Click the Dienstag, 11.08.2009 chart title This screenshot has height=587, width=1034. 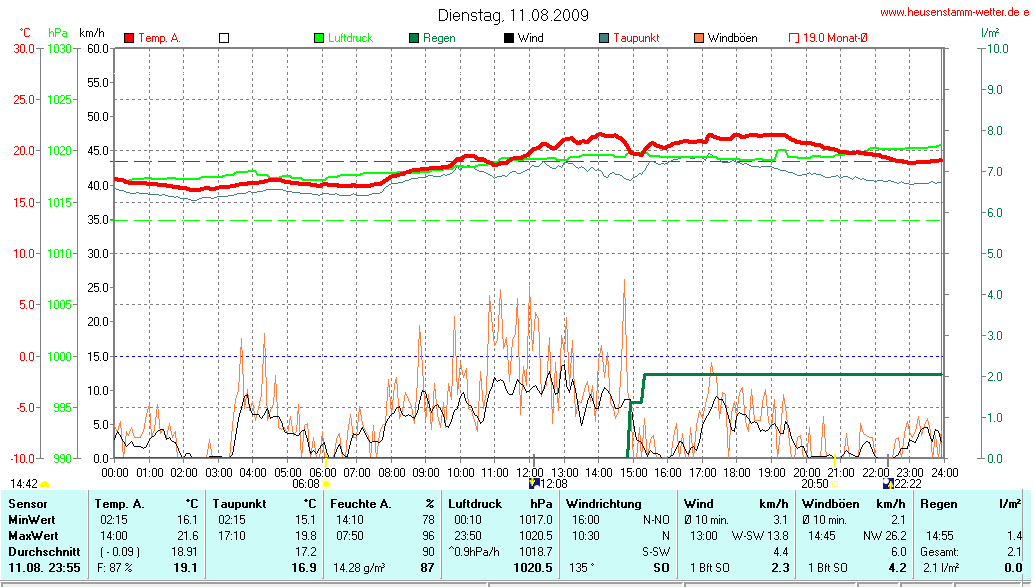tap(513, 15)
